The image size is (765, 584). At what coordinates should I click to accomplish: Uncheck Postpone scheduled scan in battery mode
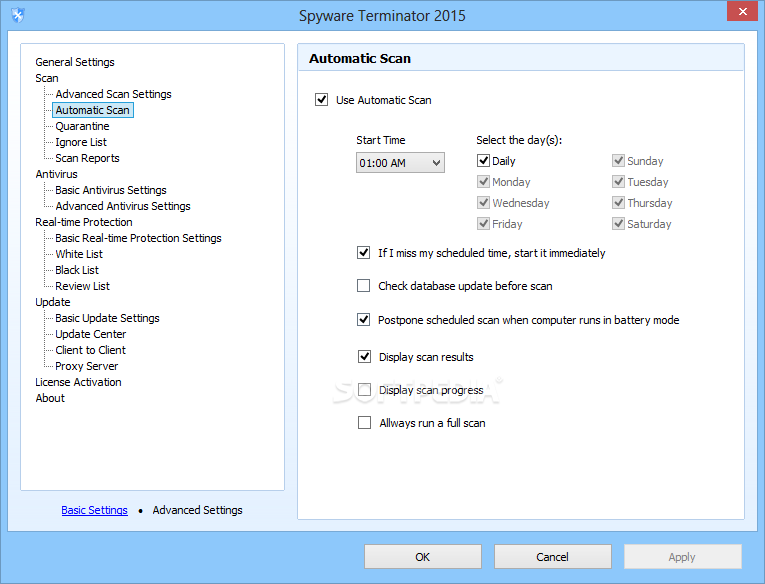click(x=363, y=320)
